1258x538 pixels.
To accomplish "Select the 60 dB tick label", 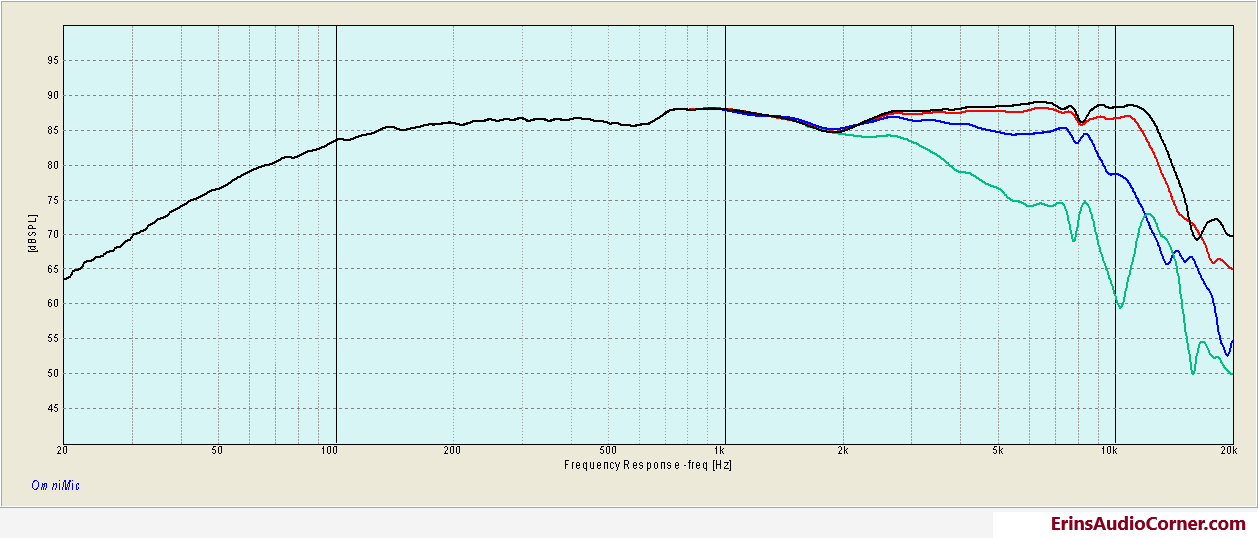I will point(53,305).
